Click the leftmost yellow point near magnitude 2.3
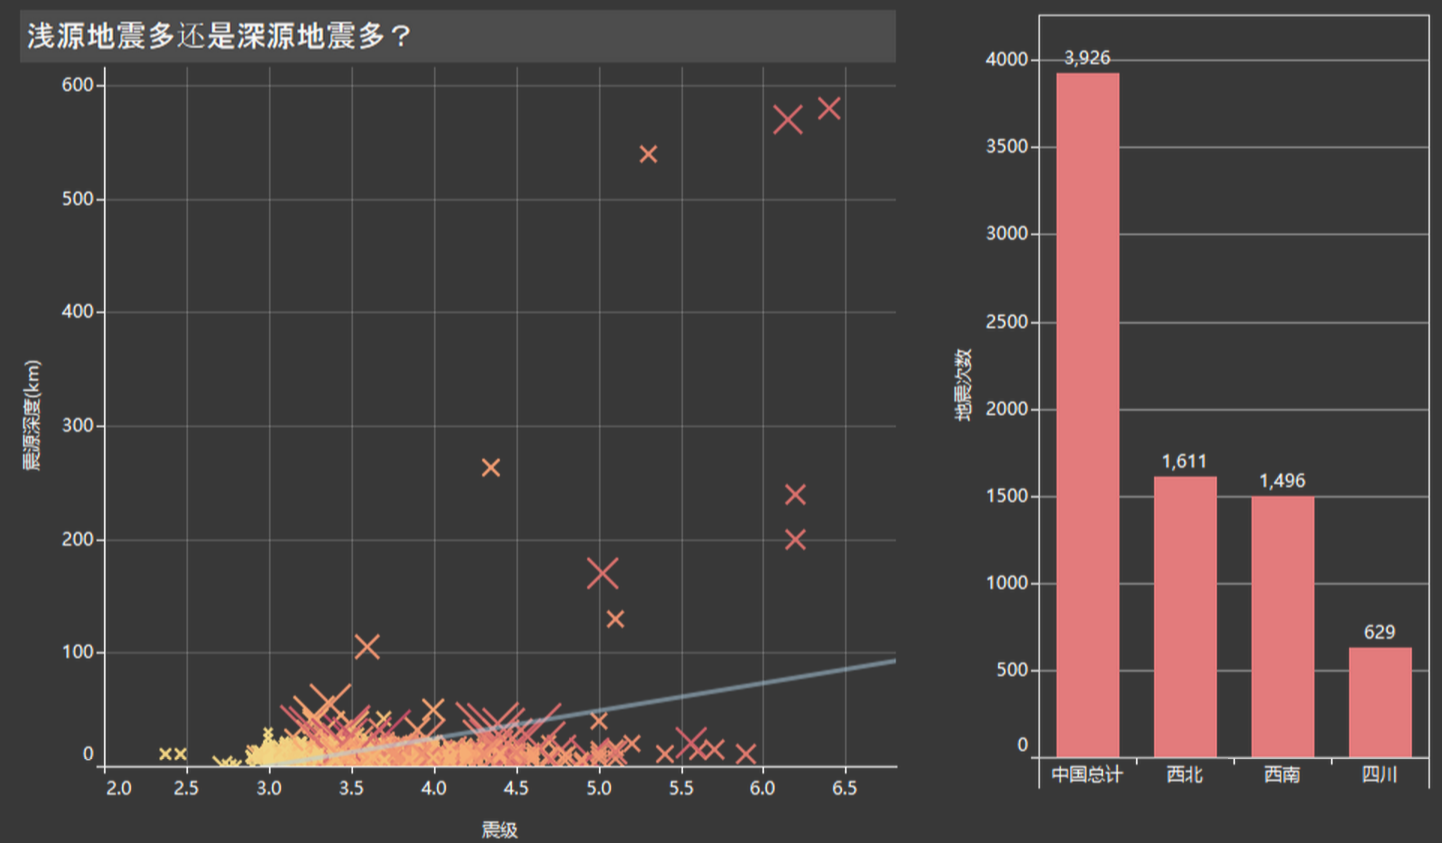Image resolution: width=1442 pixels, height=843 pixels. click(165, 754)
